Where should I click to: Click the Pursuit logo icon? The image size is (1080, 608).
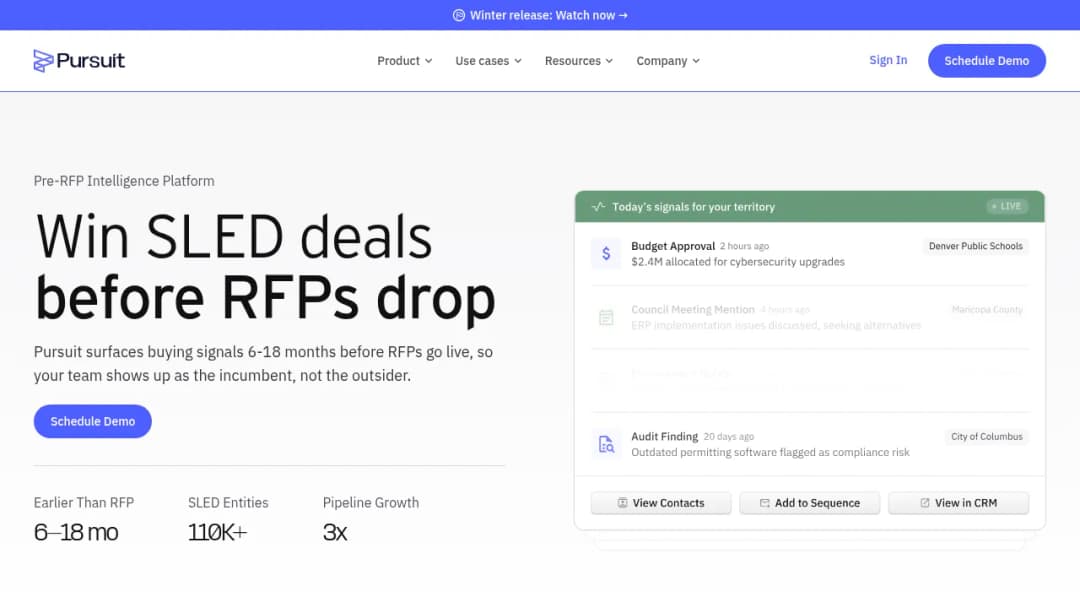(x=43, y=61)
